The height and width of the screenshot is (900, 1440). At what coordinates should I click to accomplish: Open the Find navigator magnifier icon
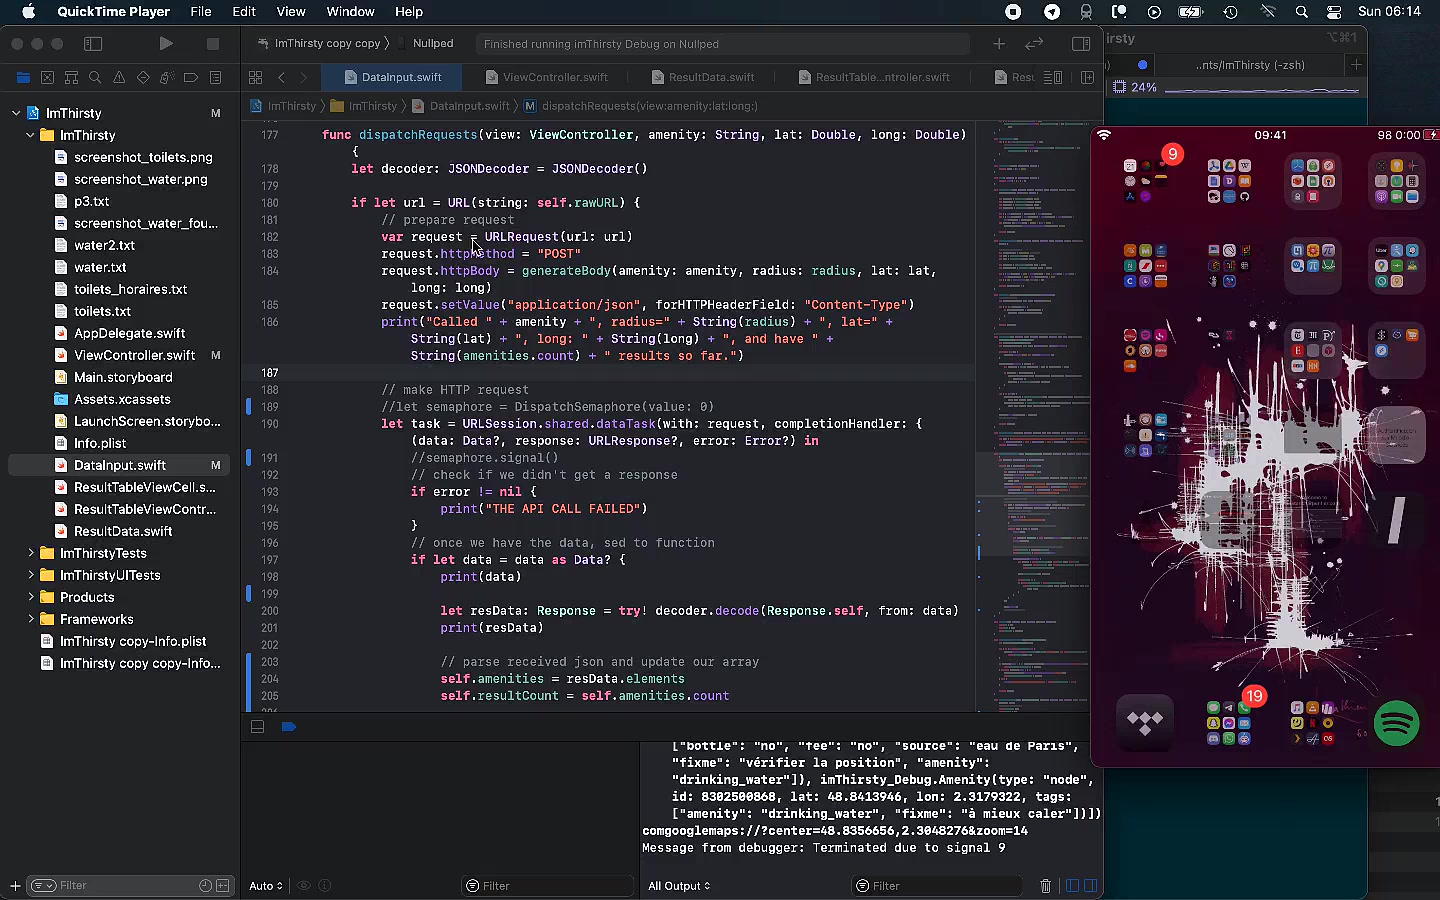pyautogui.click(x=95, y=78)
